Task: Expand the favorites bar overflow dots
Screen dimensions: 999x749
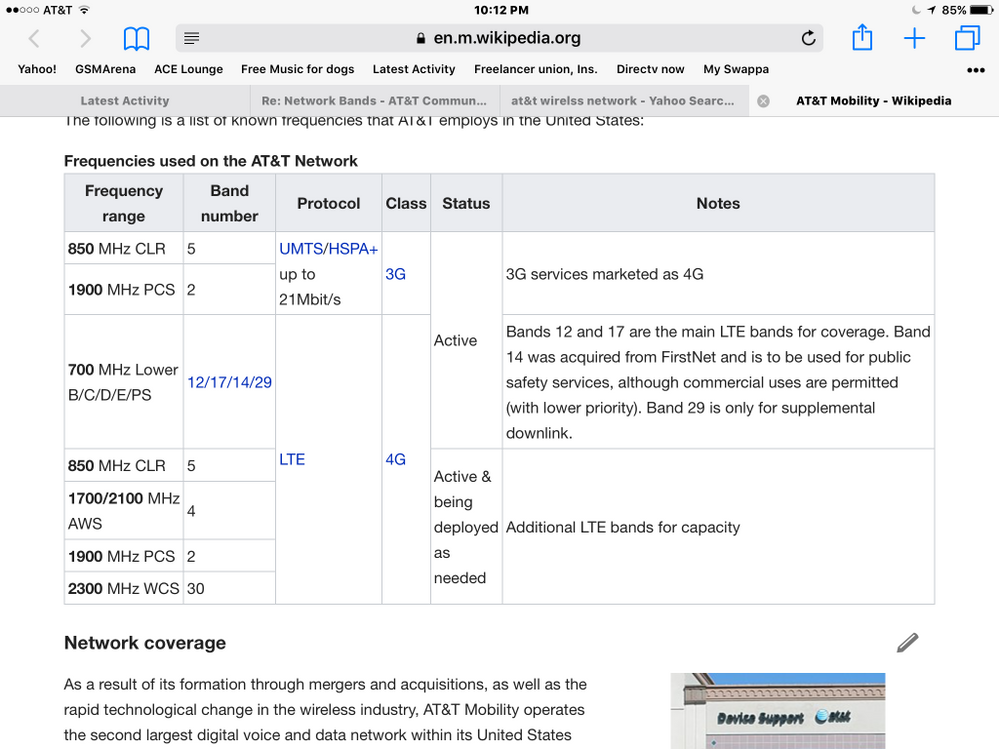Action: (x=976, y=70)
